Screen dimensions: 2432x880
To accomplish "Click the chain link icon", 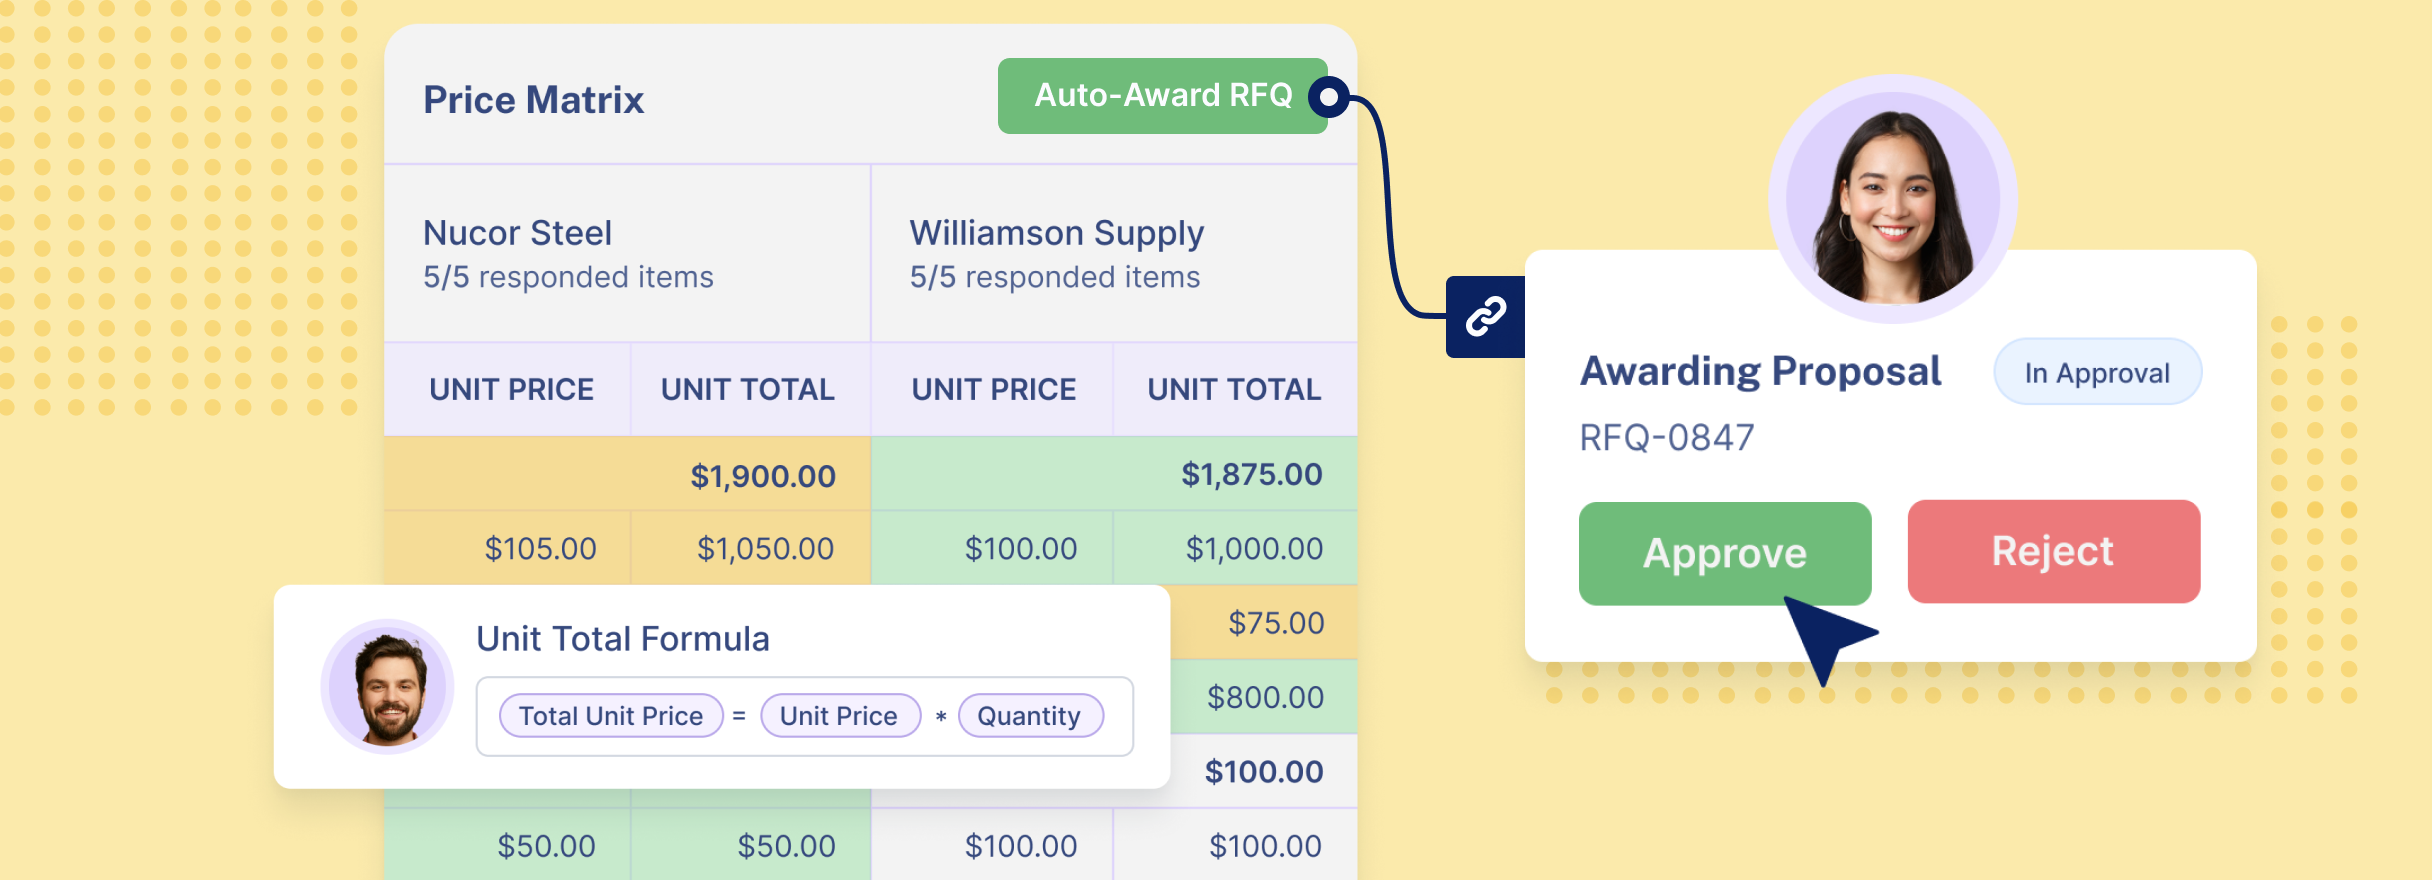I will [1486, 316].
